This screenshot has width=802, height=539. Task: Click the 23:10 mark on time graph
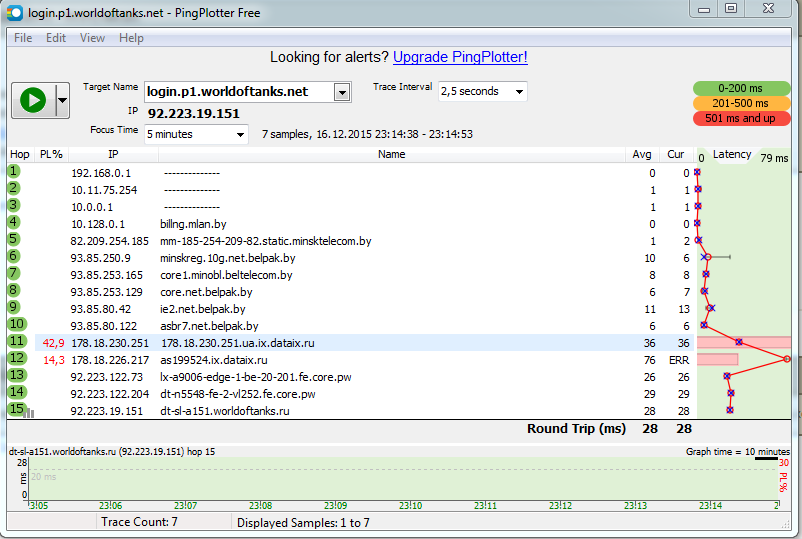(x=410, y=505)
